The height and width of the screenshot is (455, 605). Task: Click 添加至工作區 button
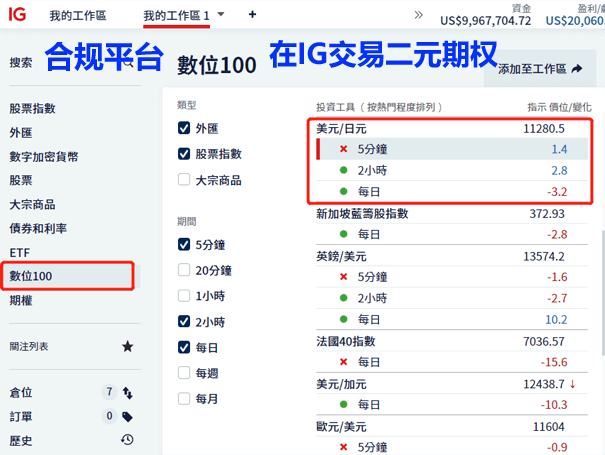(x=540, y=69)
